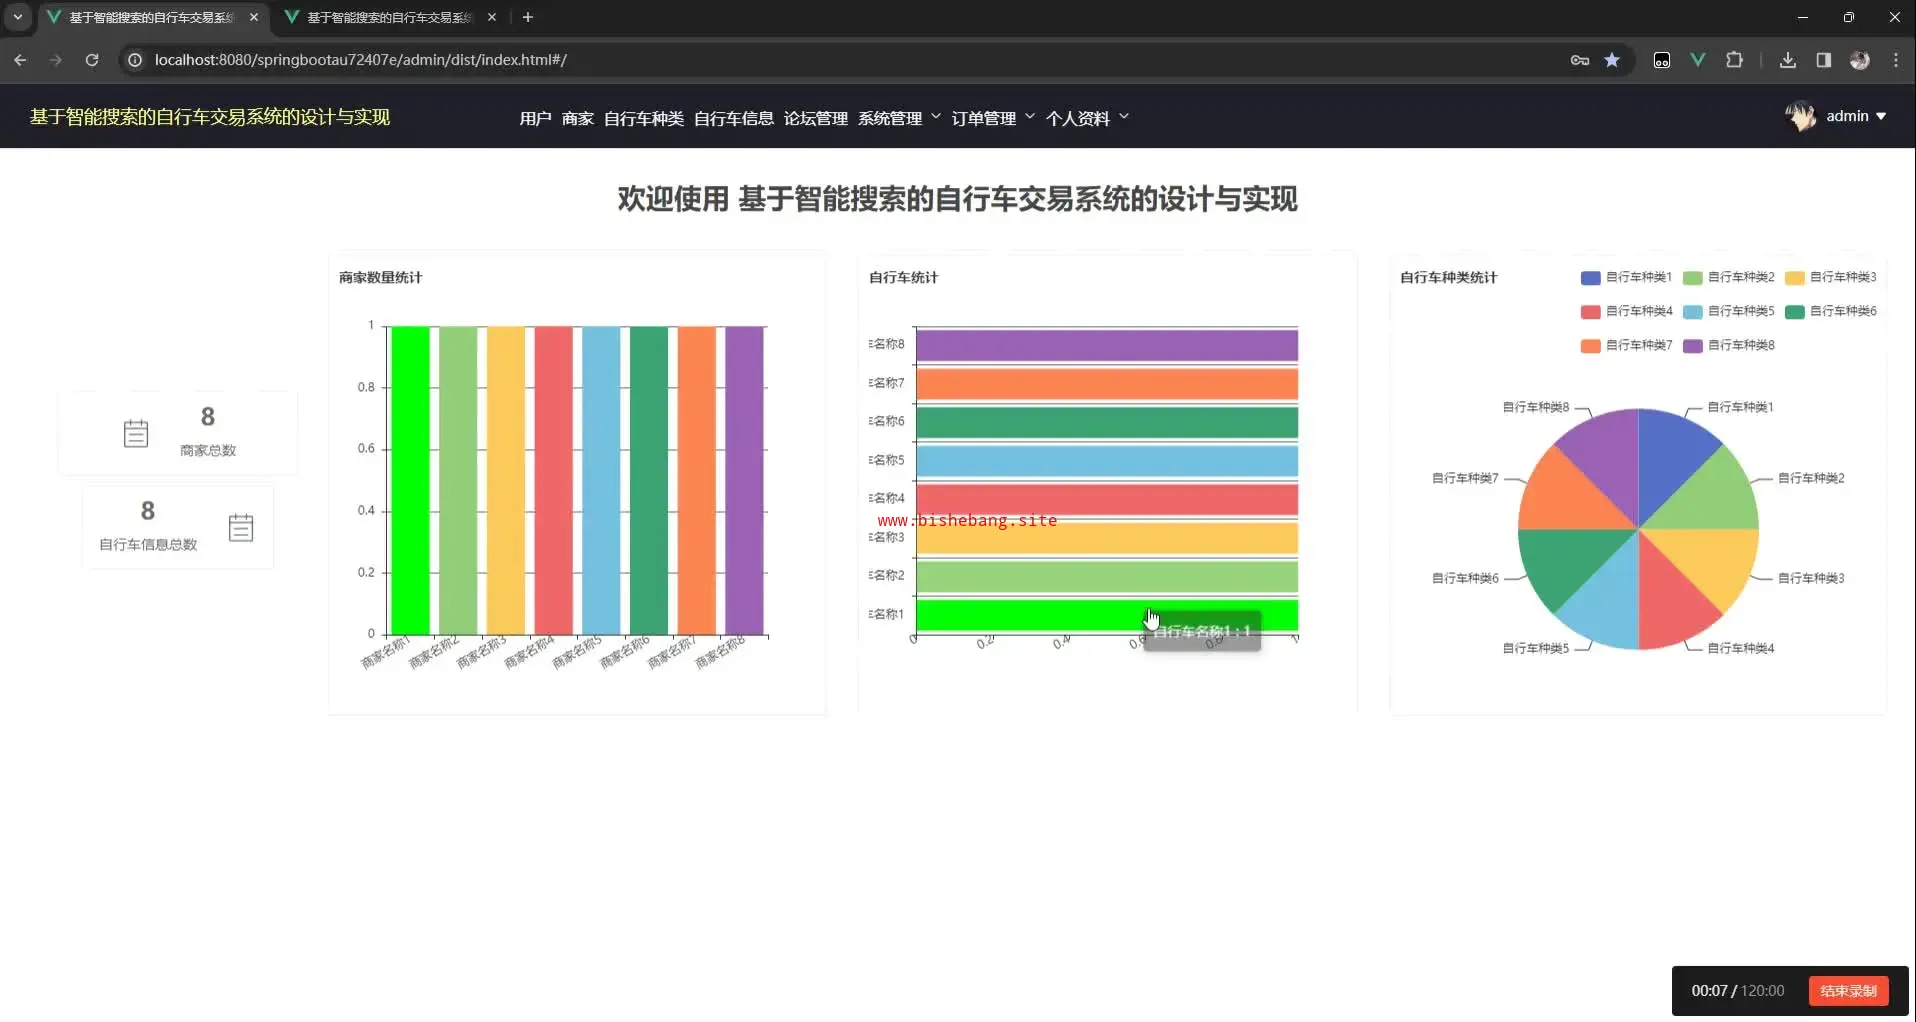Screen dimensions: 1916x1022
Task: Click the admin avatar image
Action: (1801, 117)
